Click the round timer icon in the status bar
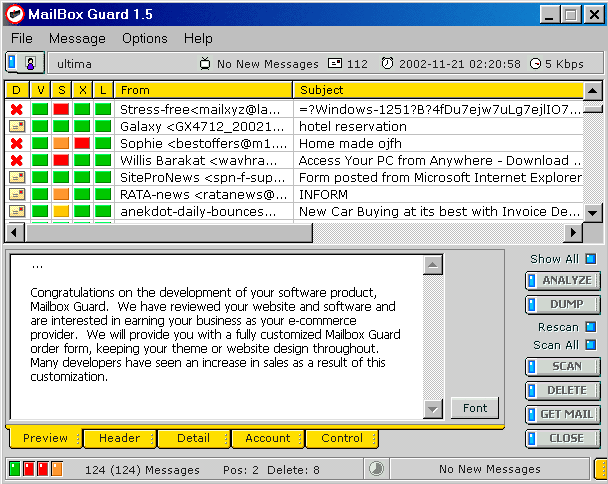Screen dimensions: 608x484 [x=376, y=468]
